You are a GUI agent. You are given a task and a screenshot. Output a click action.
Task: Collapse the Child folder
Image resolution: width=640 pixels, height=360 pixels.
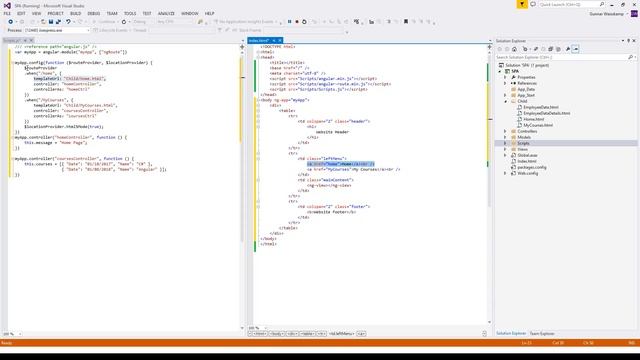(505, 101)
